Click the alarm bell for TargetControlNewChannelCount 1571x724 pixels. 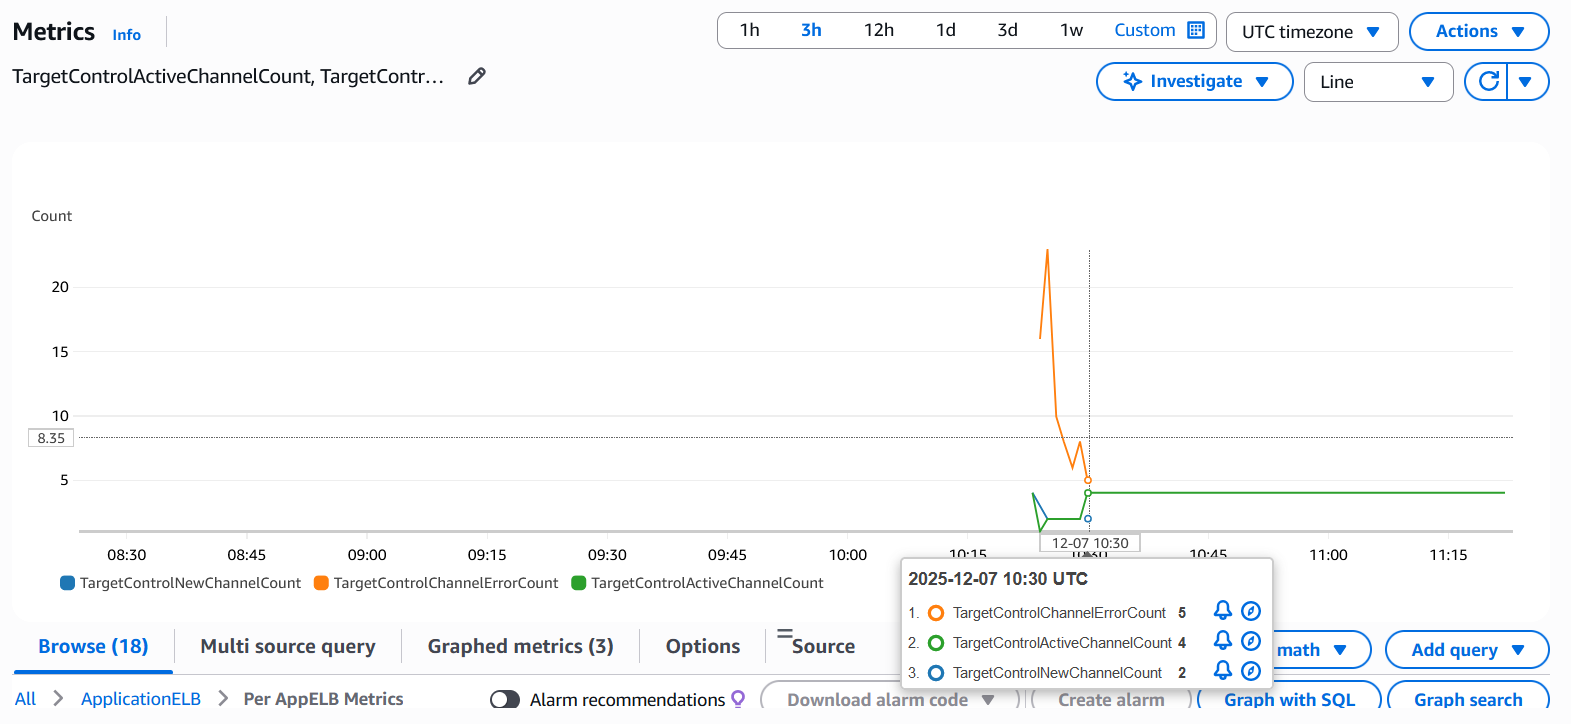(1222, 670)
